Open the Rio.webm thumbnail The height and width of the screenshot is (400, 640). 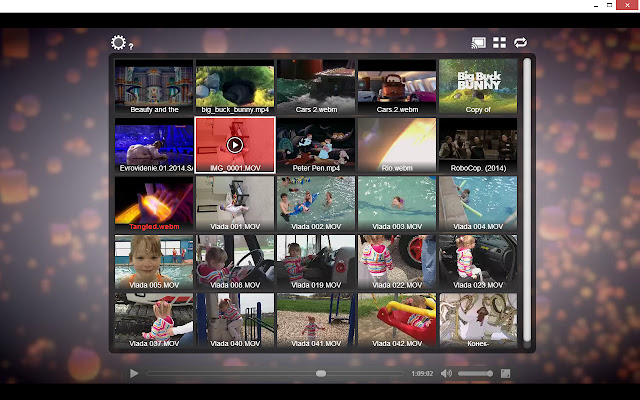[397, 145]
